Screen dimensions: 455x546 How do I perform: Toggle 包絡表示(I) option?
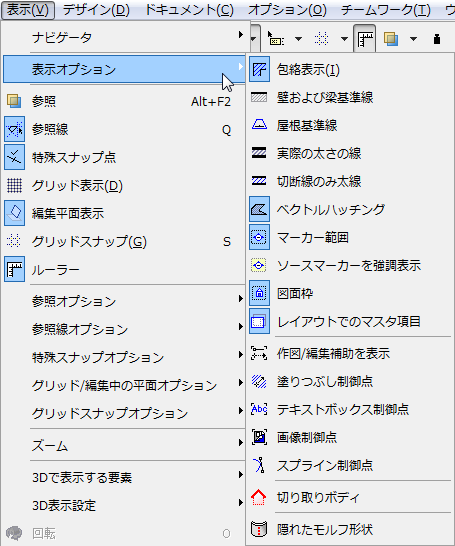click(x=351, y=69)
